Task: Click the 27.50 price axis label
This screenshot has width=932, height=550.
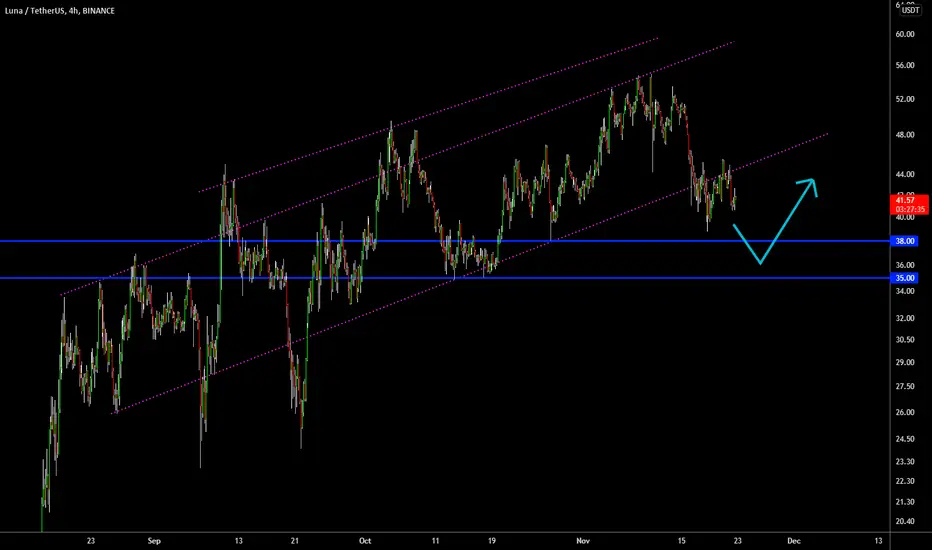Action: click(905, 386)
